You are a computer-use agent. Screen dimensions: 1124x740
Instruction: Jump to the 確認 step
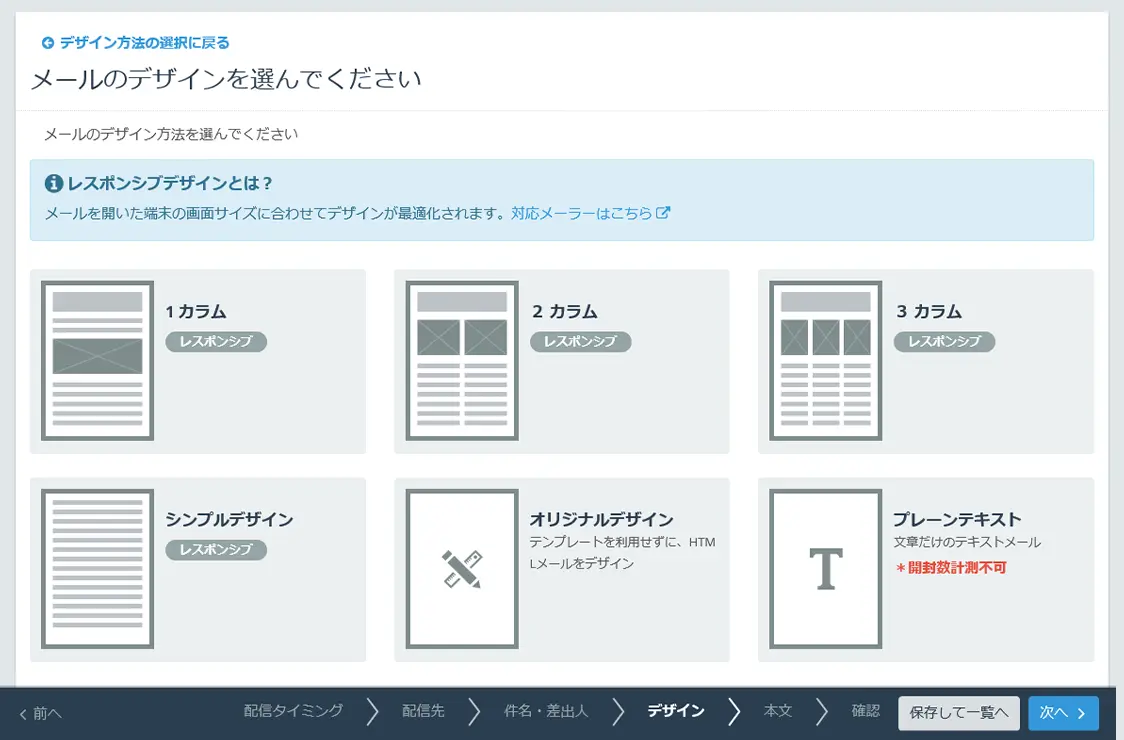pos(865,711)
